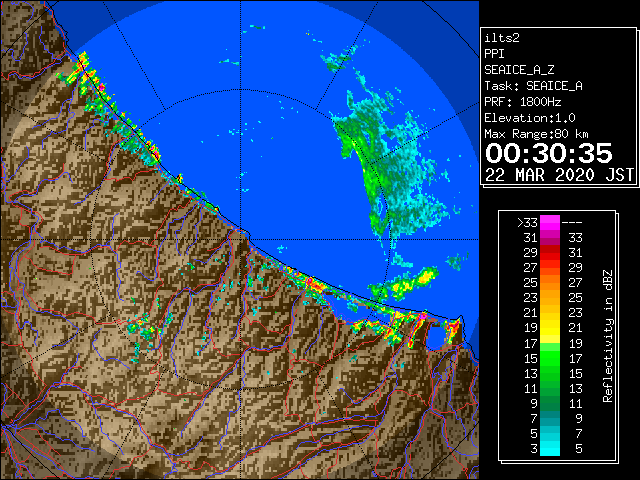
Task: Select the 'PPI' scan type text
Action: tap(494, 54)
